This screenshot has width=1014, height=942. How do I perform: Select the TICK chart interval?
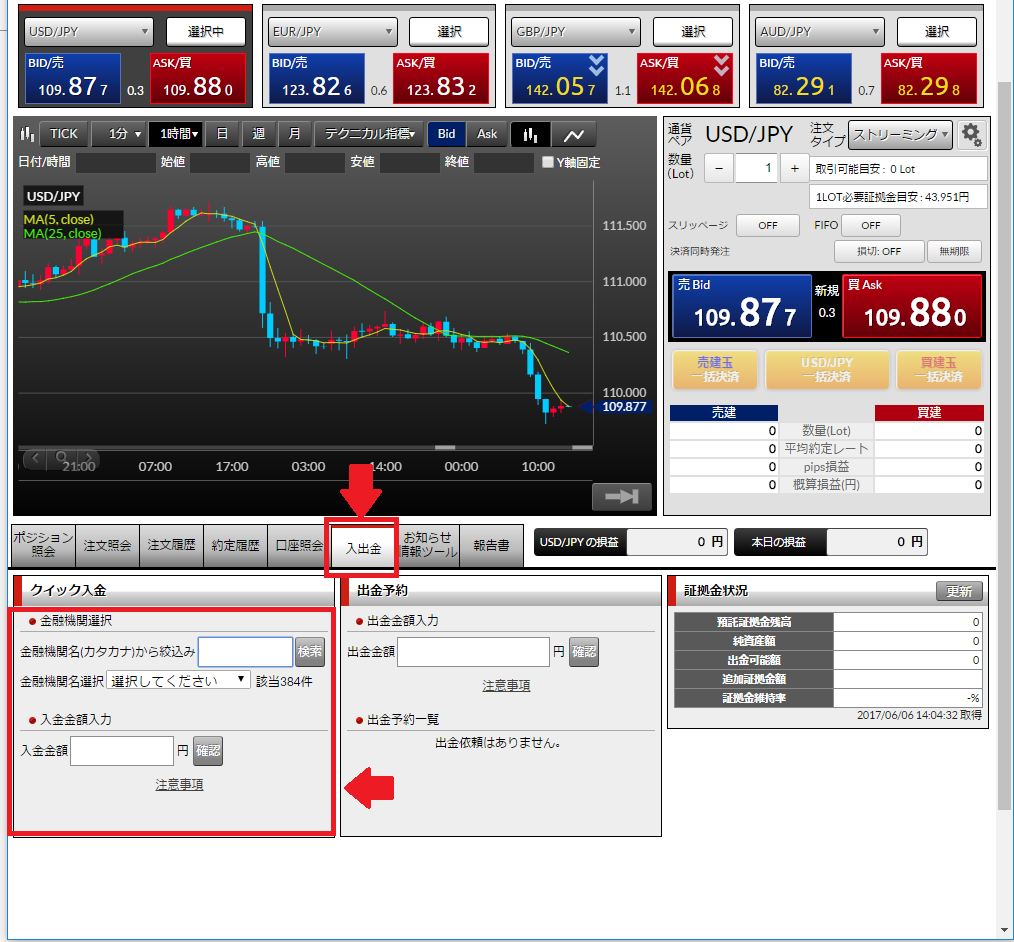click(x=63, y=134)
